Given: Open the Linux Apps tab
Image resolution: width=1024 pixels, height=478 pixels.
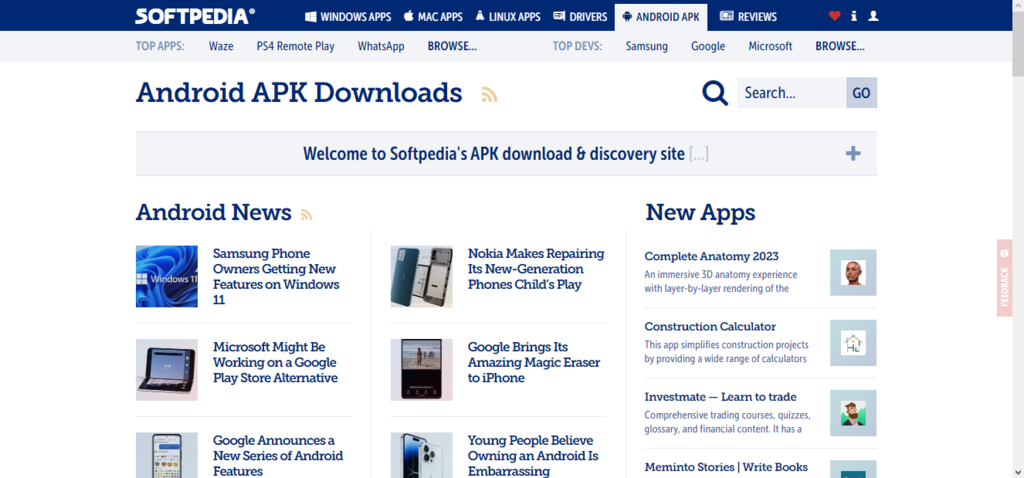Looking at the screenshot, I should [507, 16].
